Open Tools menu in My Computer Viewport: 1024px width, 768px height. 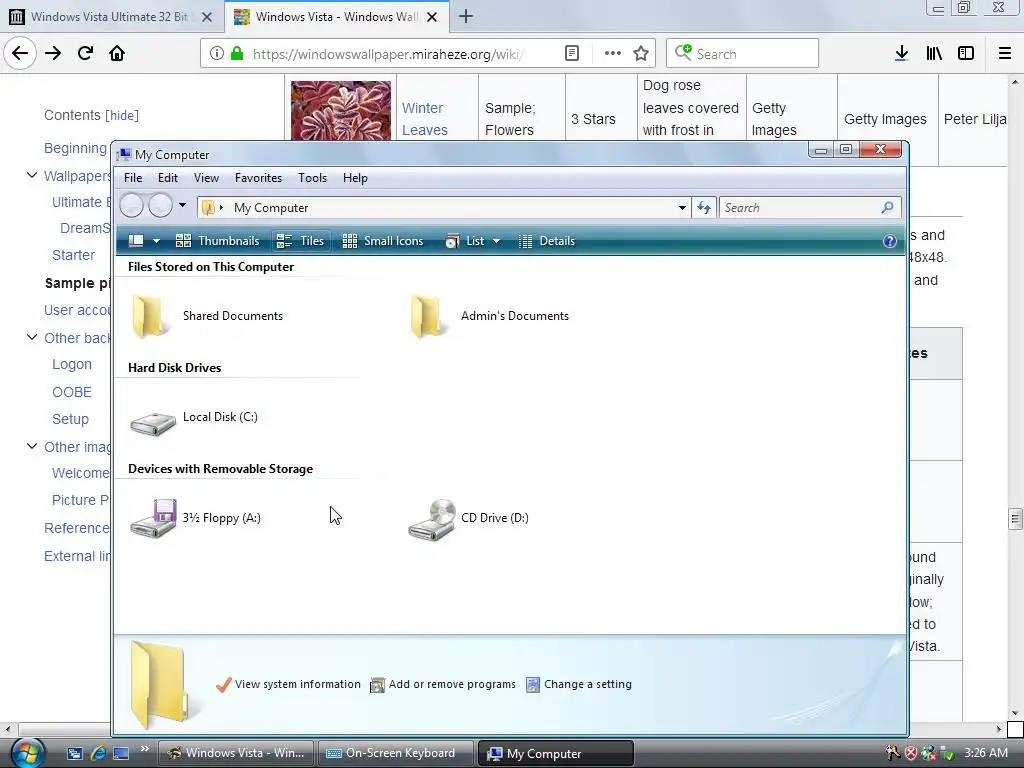[312, 178]
